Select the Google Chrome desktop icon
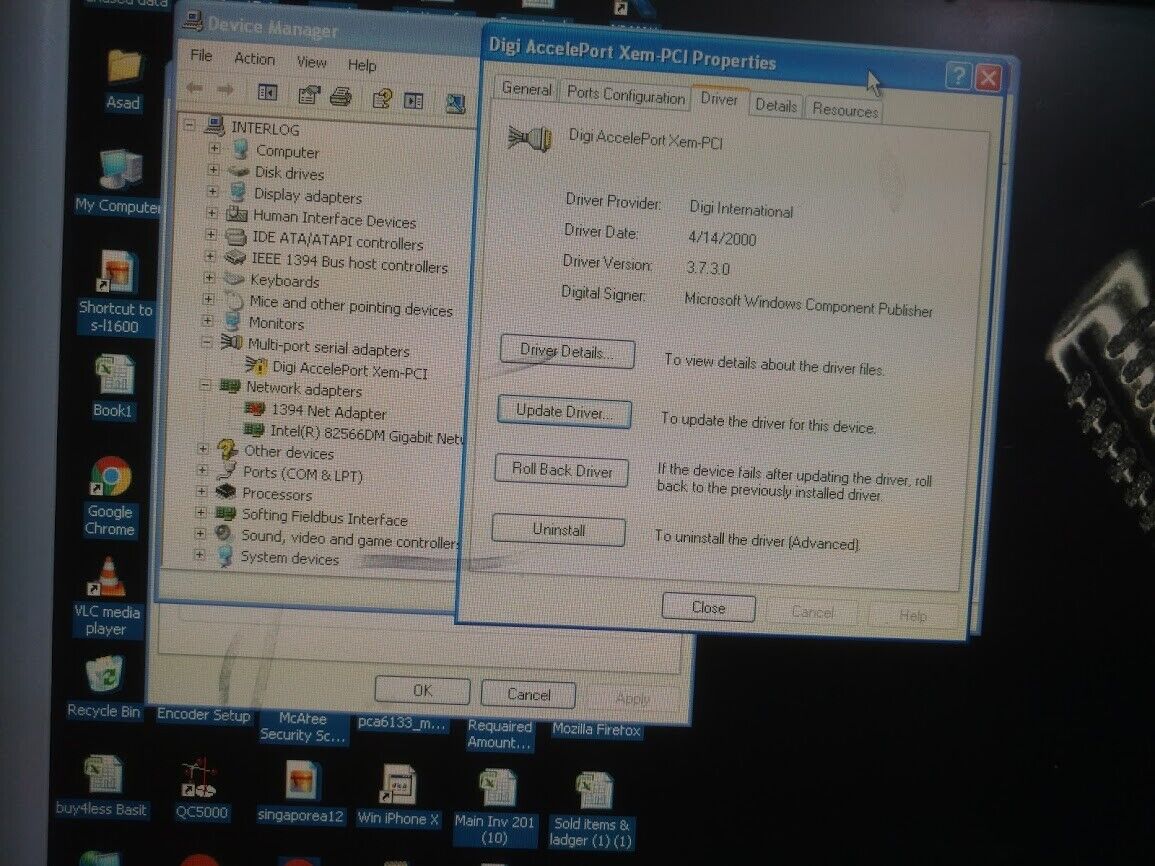 (x=110, y=497)
